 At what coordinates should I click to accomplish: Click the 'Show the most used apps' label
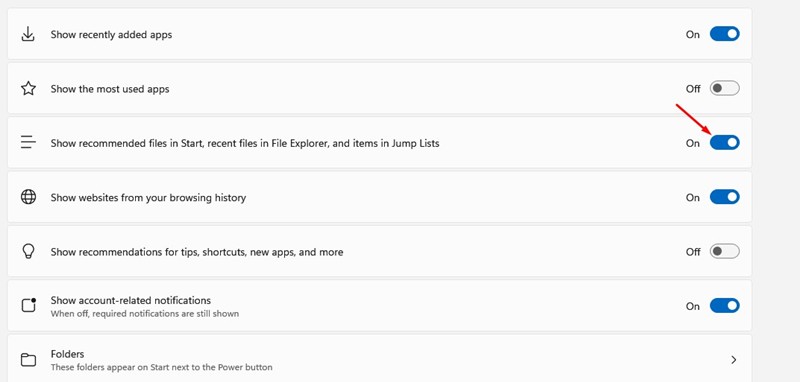click(110, 89)
